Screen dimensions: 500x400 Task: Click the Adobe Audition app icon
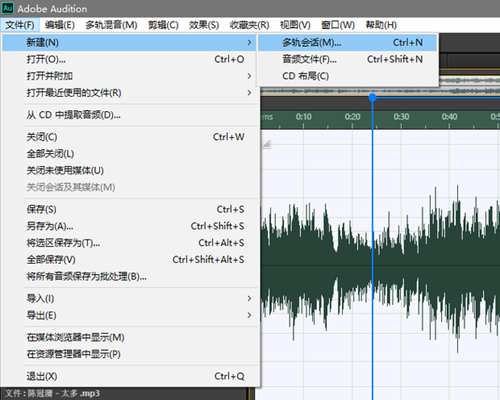7,8
